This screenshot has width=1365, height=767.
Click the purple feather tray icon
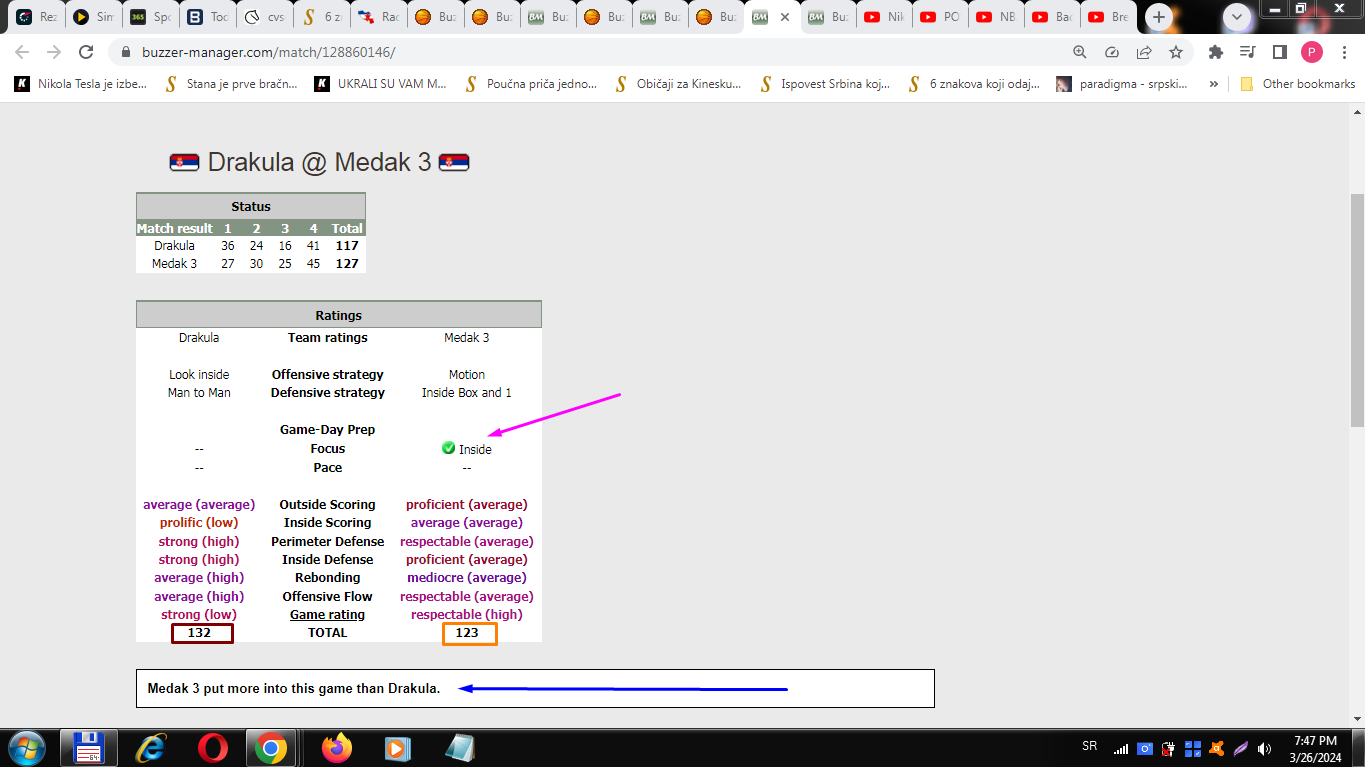tap(1241, 748)
